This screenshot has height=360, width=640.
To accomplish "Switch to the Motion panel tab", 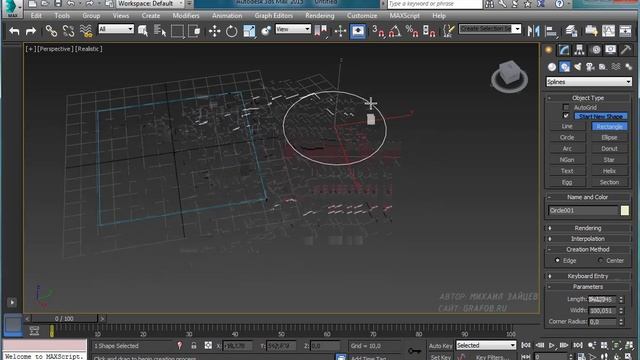I will pyautogui.click(x=596, y=50).
